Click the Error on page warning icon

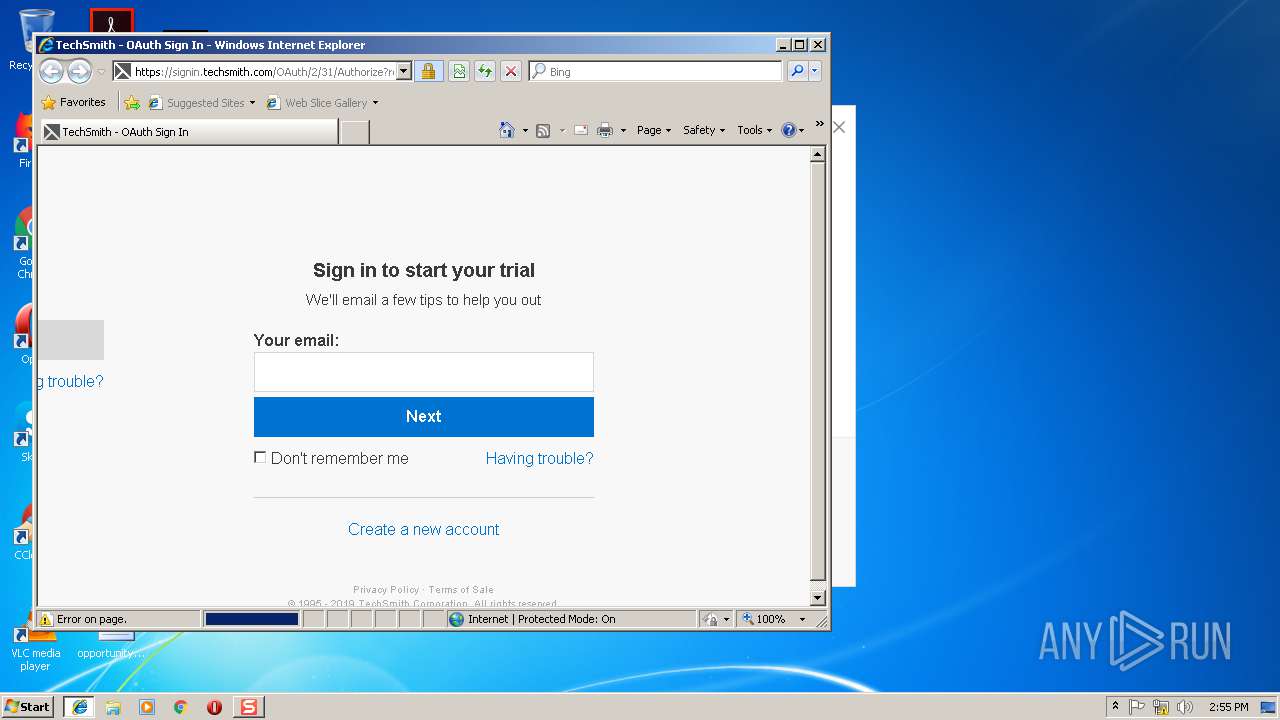click(x=45, y=619)
